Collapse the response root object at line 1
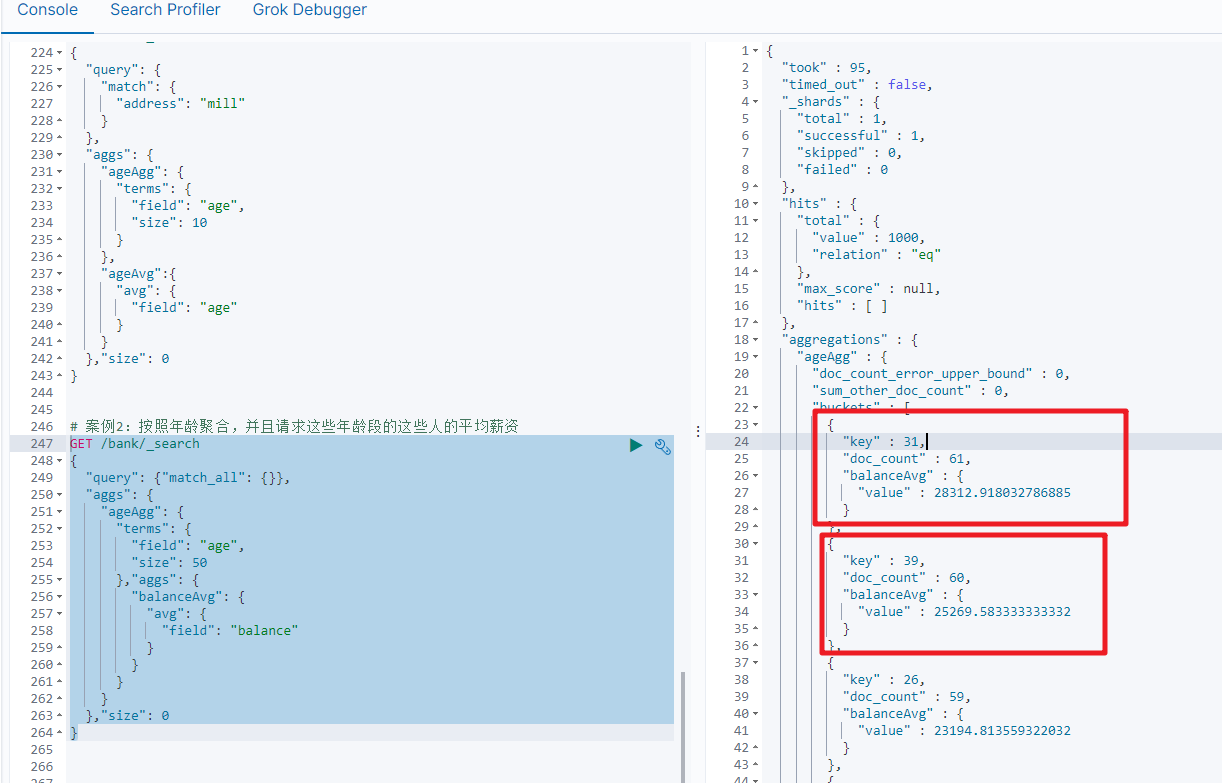 [755, 50]
